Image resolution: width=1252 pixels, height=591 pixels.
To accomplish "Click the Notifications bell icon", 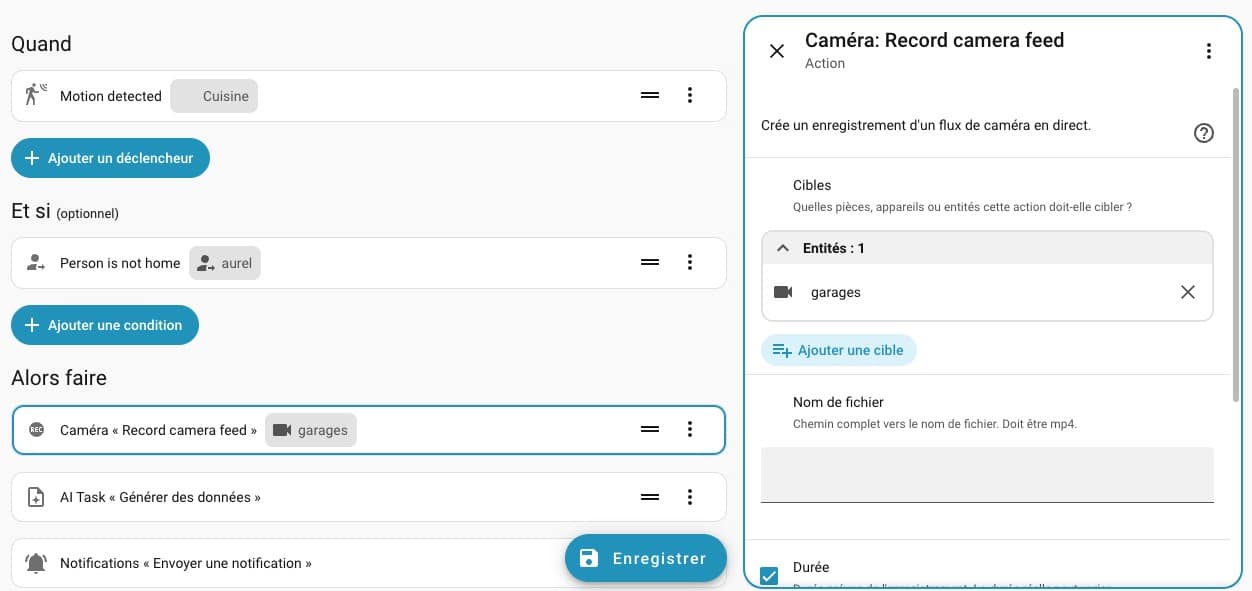I will tap(36, 563).
